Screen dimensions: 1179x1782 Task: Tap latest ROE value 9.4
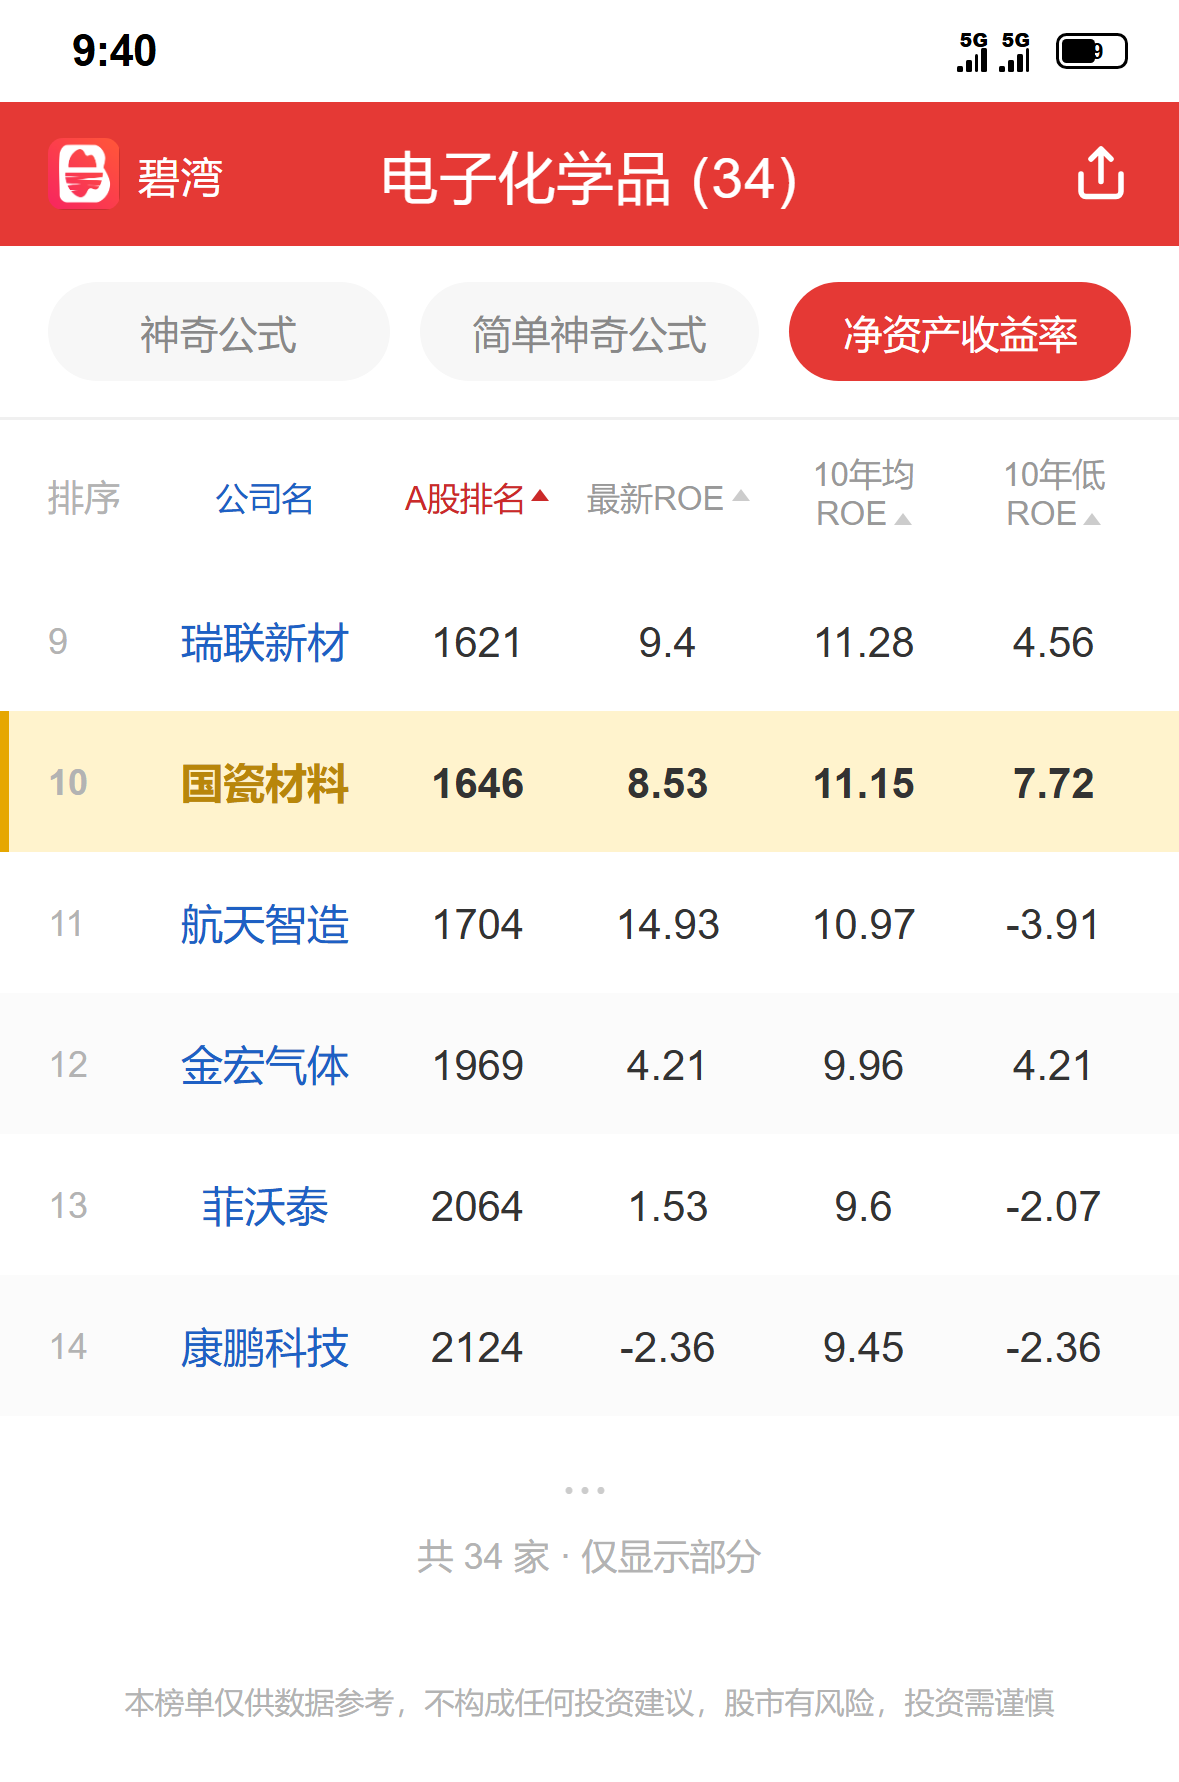coord(667,643)
